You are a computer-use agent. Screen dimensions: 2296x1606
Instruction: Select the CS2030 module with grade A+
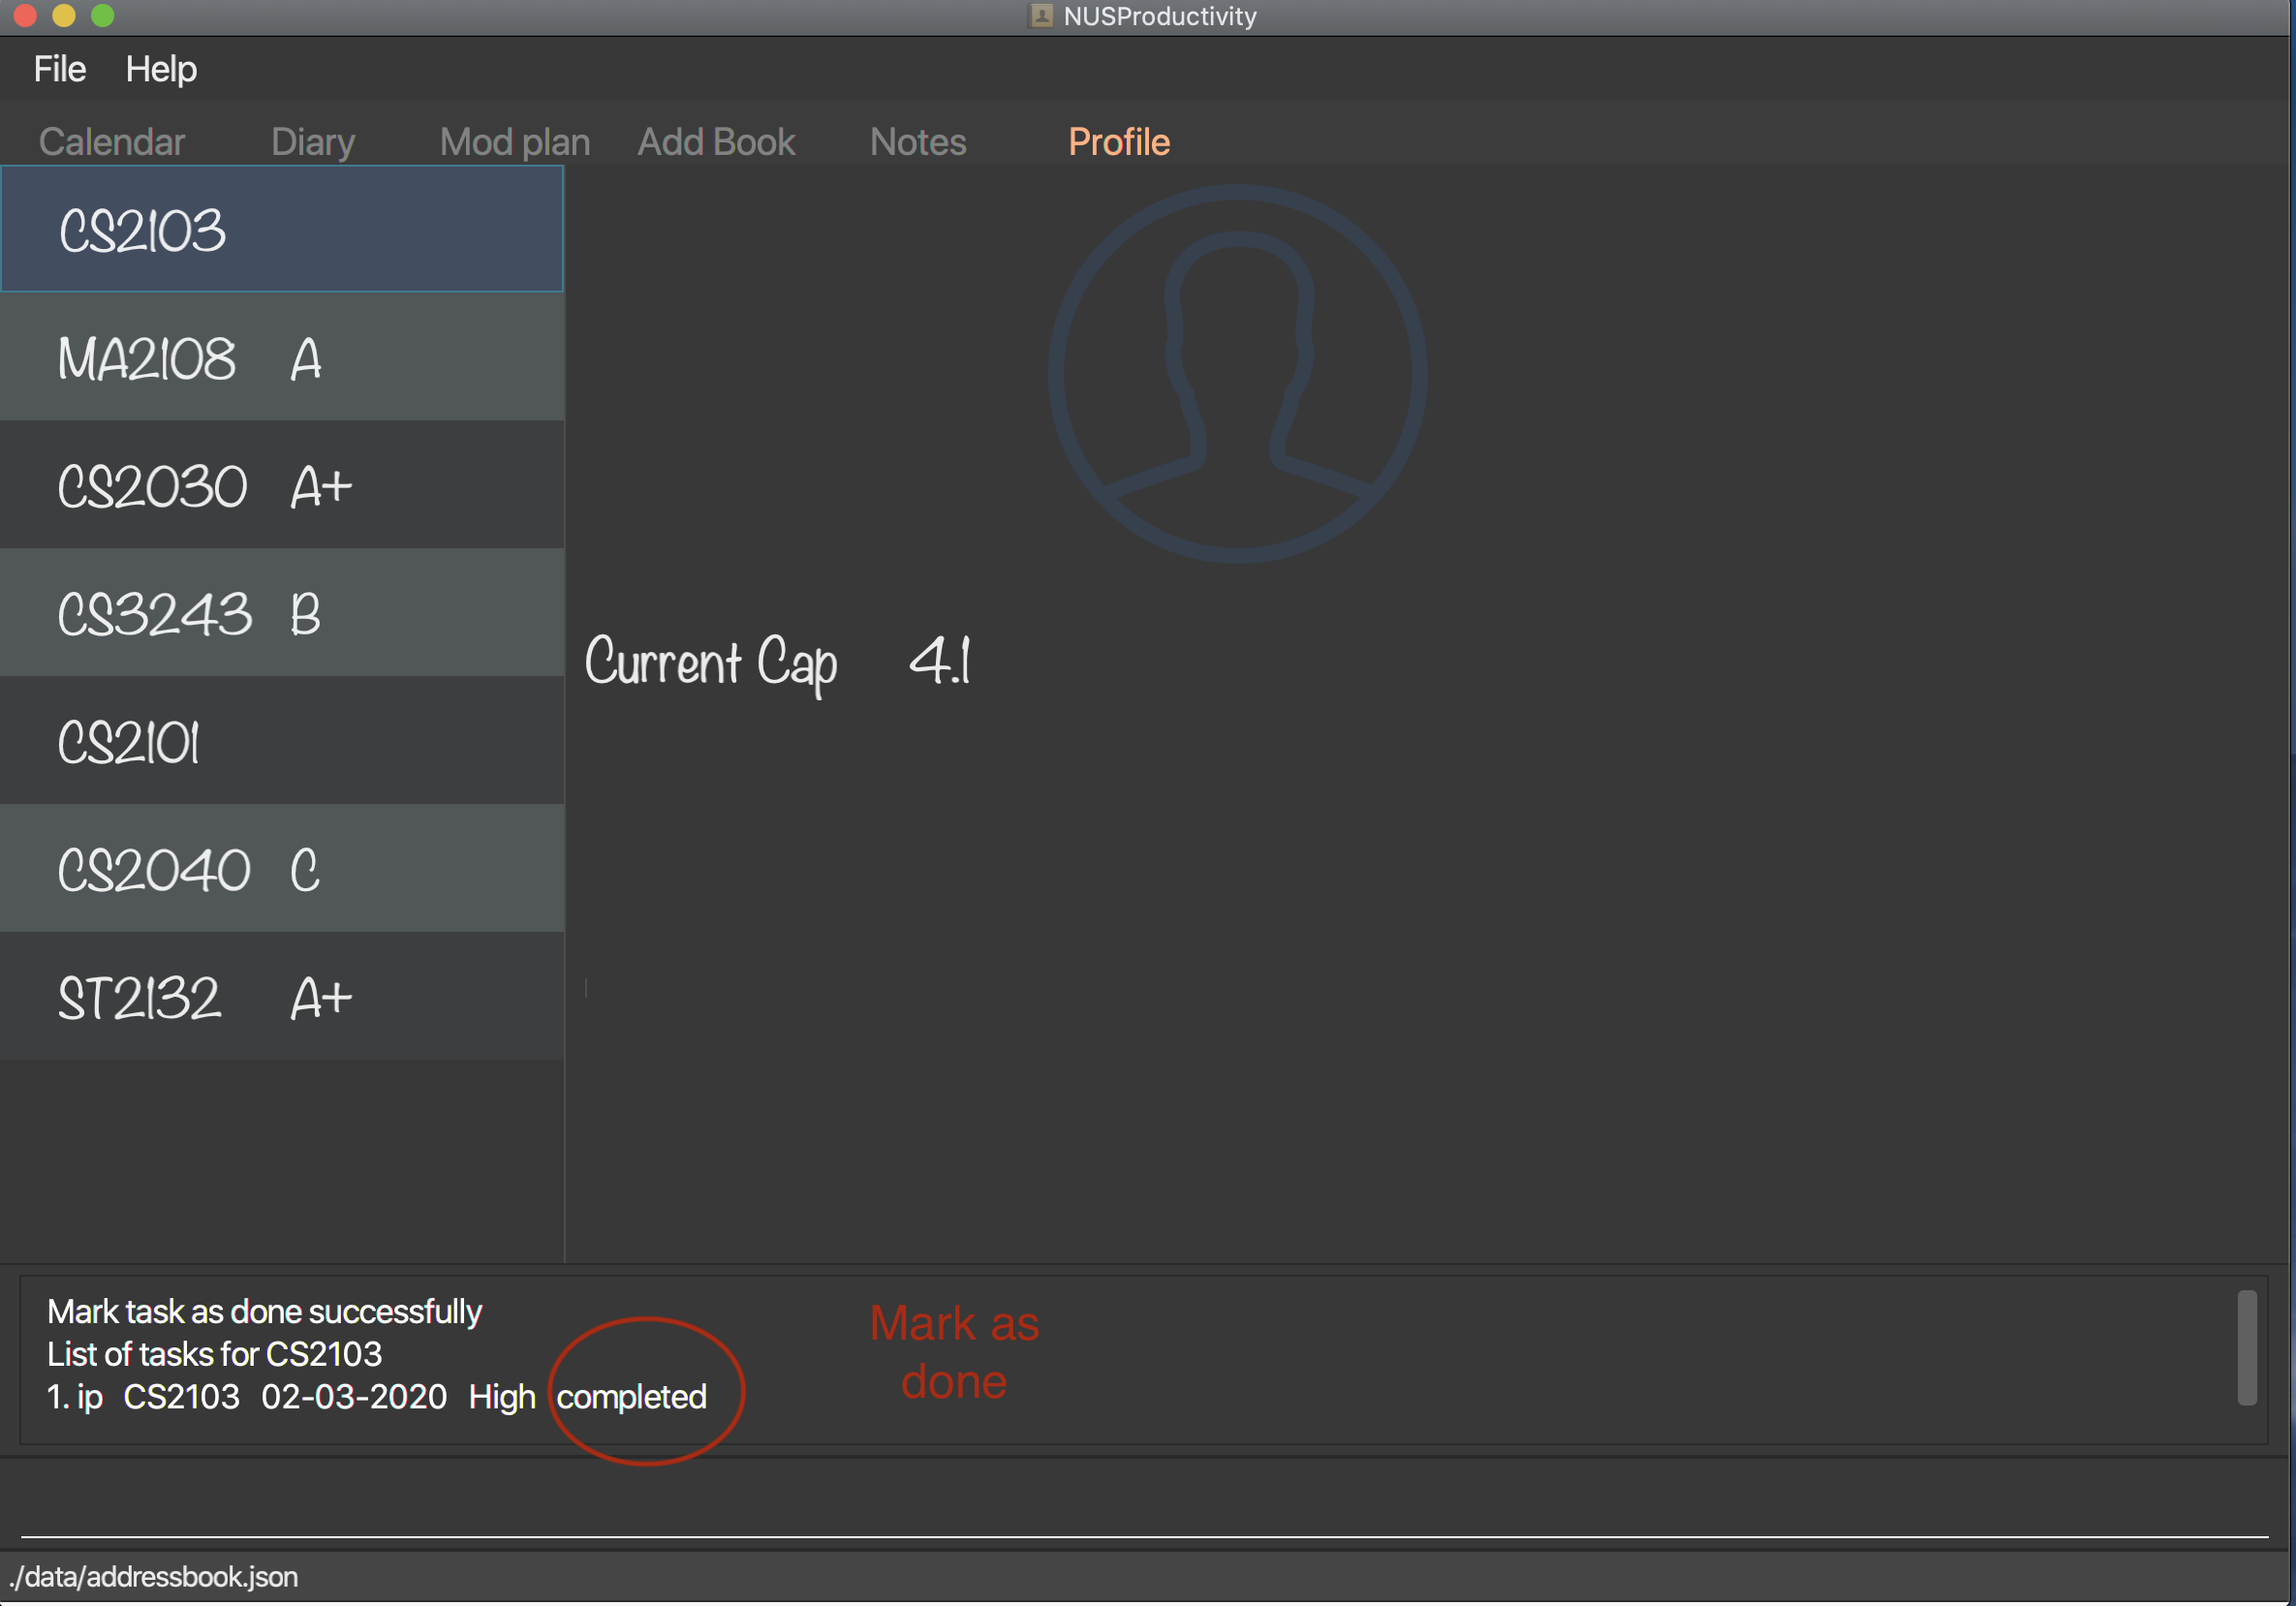point(282,485)
